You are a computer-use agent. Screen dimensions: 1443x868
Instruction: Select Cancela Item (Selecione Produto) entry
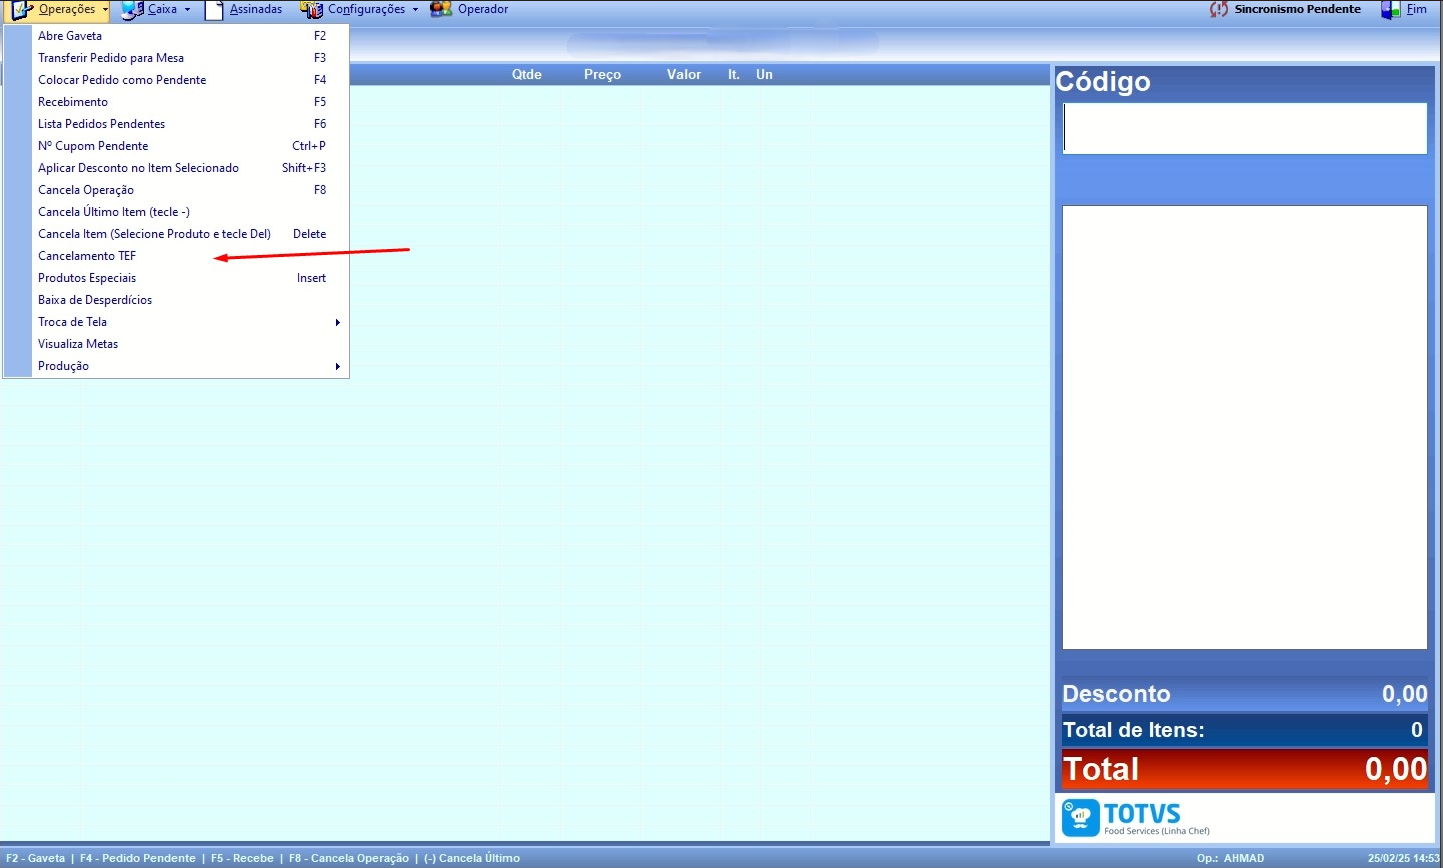176,234
